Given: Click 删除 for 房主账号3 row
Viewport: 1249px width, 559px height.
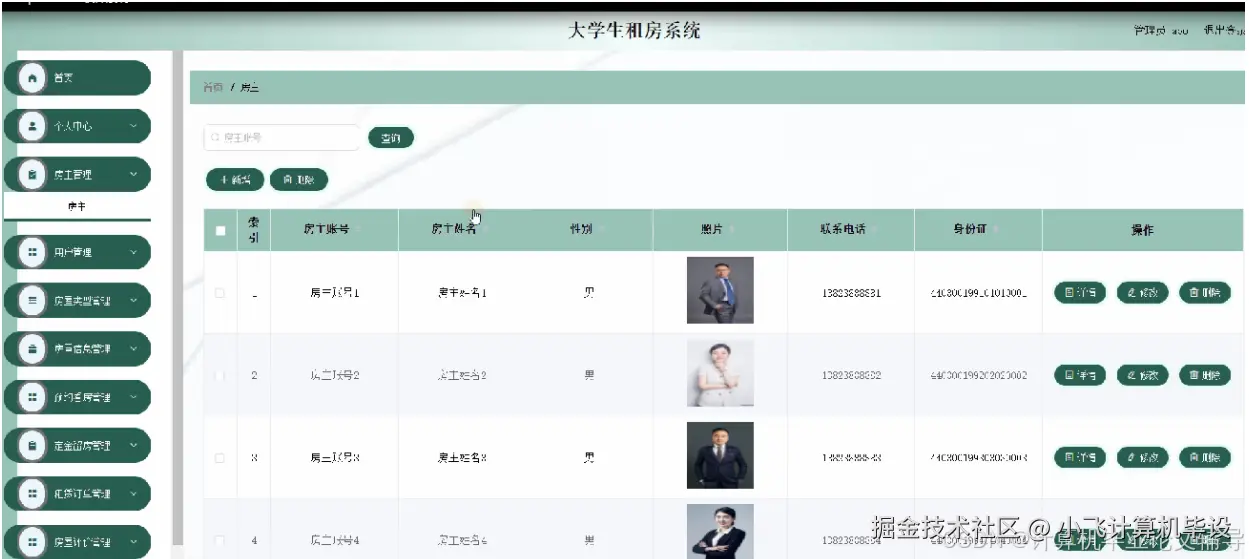Looking at the screenshot, I should point(1205,458).
